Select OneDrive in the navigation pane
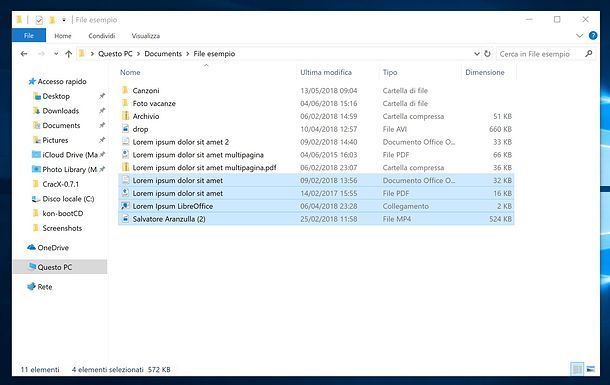This screenshot has height=385, width=610. tap(53, 248)
